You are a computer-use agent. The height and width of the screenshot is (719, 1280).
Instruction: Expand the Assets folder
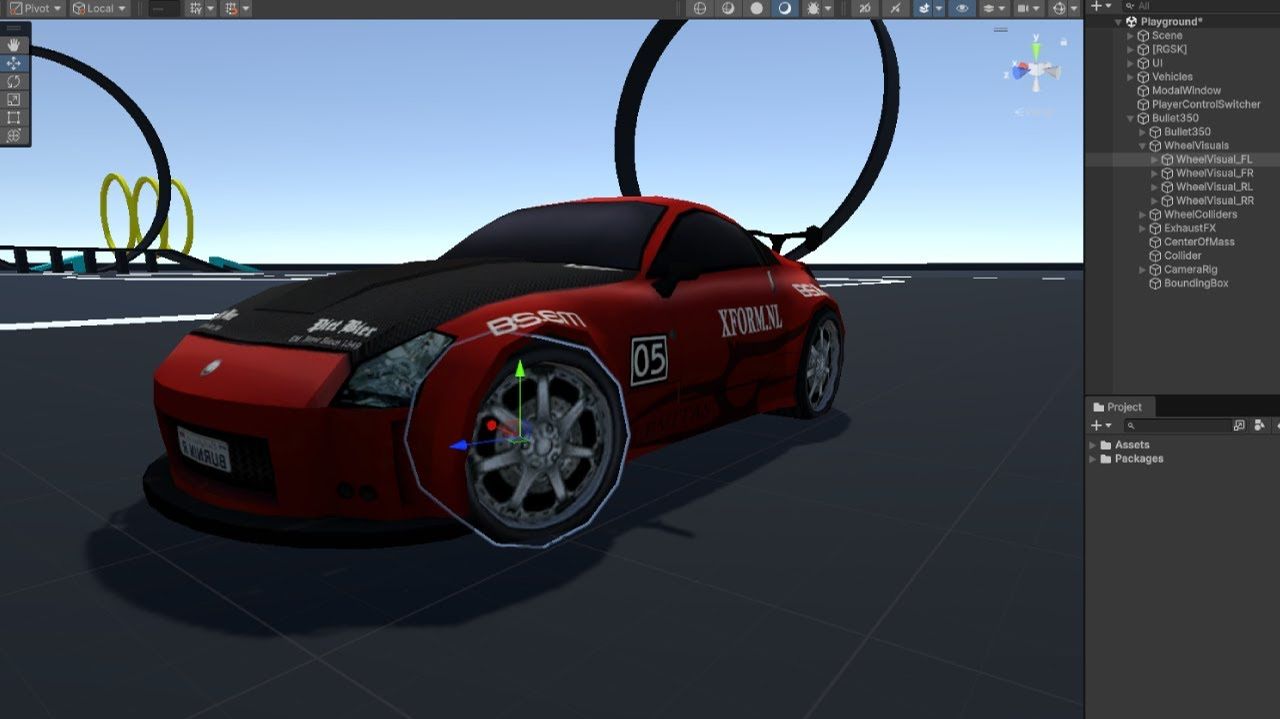pyautogui.click(x=1092, y=445)
